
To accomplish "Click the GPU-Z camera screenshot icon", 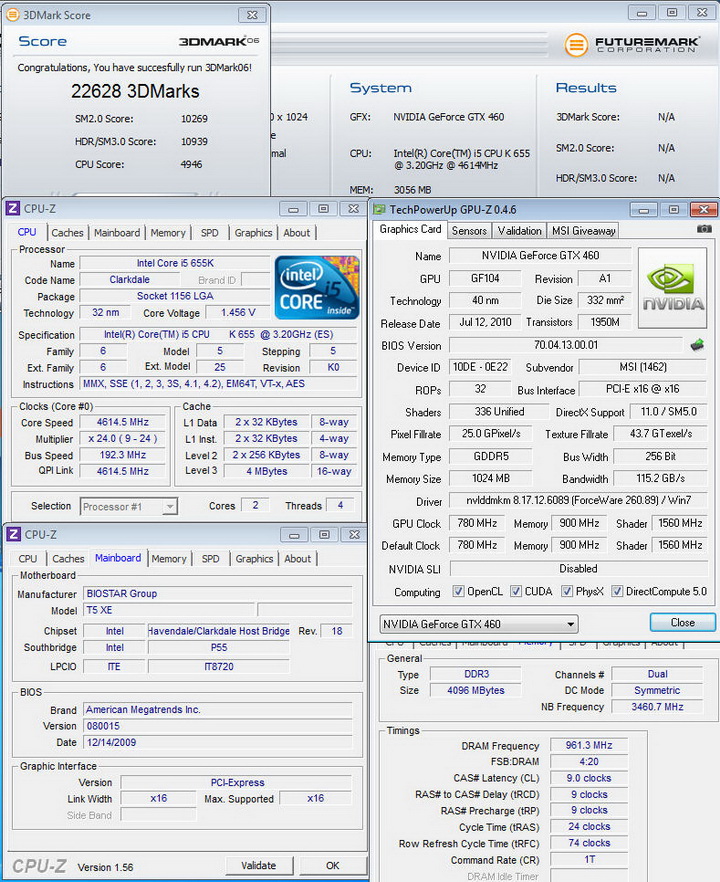I will pyautogui.click(x=704, y=229).
